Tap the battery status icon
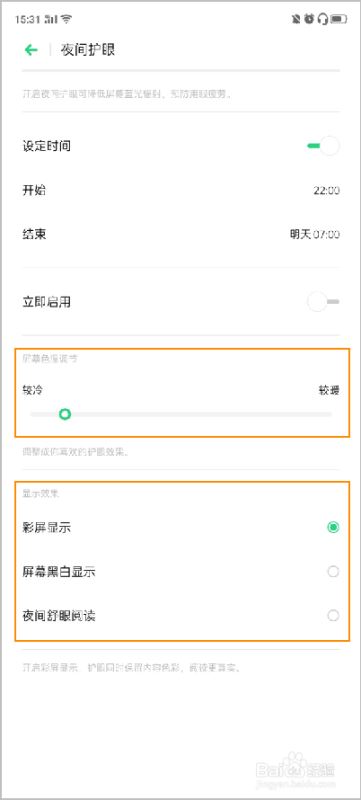 pyautogui.click(x=339, y=19)
